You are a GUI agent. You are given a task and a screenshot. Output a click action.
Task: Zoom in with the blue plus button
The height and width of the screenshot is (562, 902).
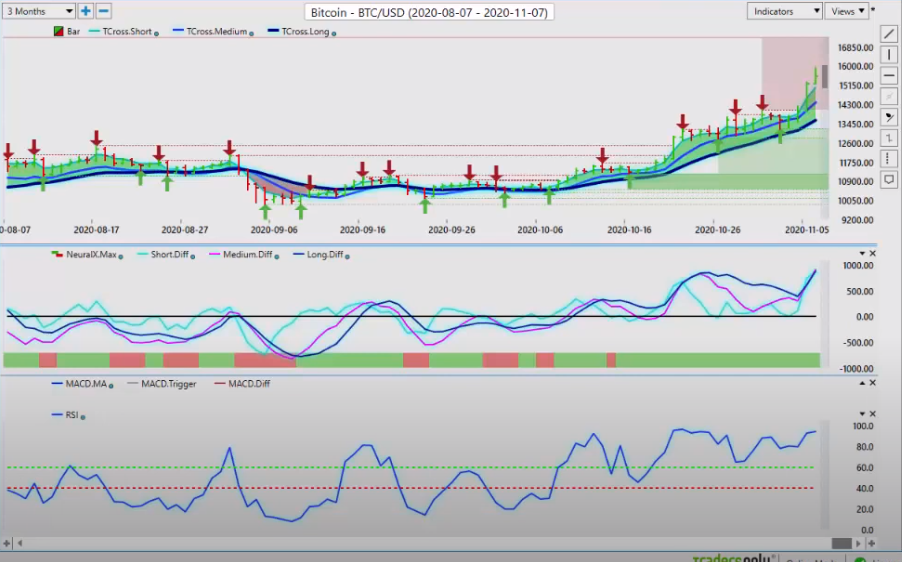(86, 11)
